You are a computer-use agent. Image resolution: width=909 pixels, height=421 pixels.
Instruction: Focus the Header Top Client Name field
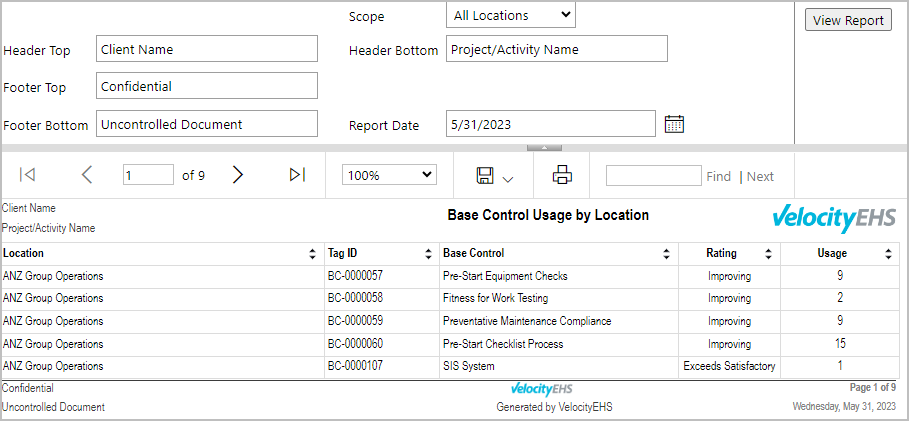point(207,49)
